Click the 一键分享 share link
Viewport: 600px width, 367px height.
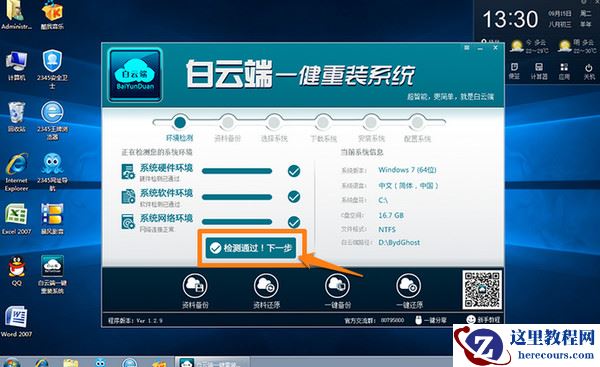click(x=431, y=320)
